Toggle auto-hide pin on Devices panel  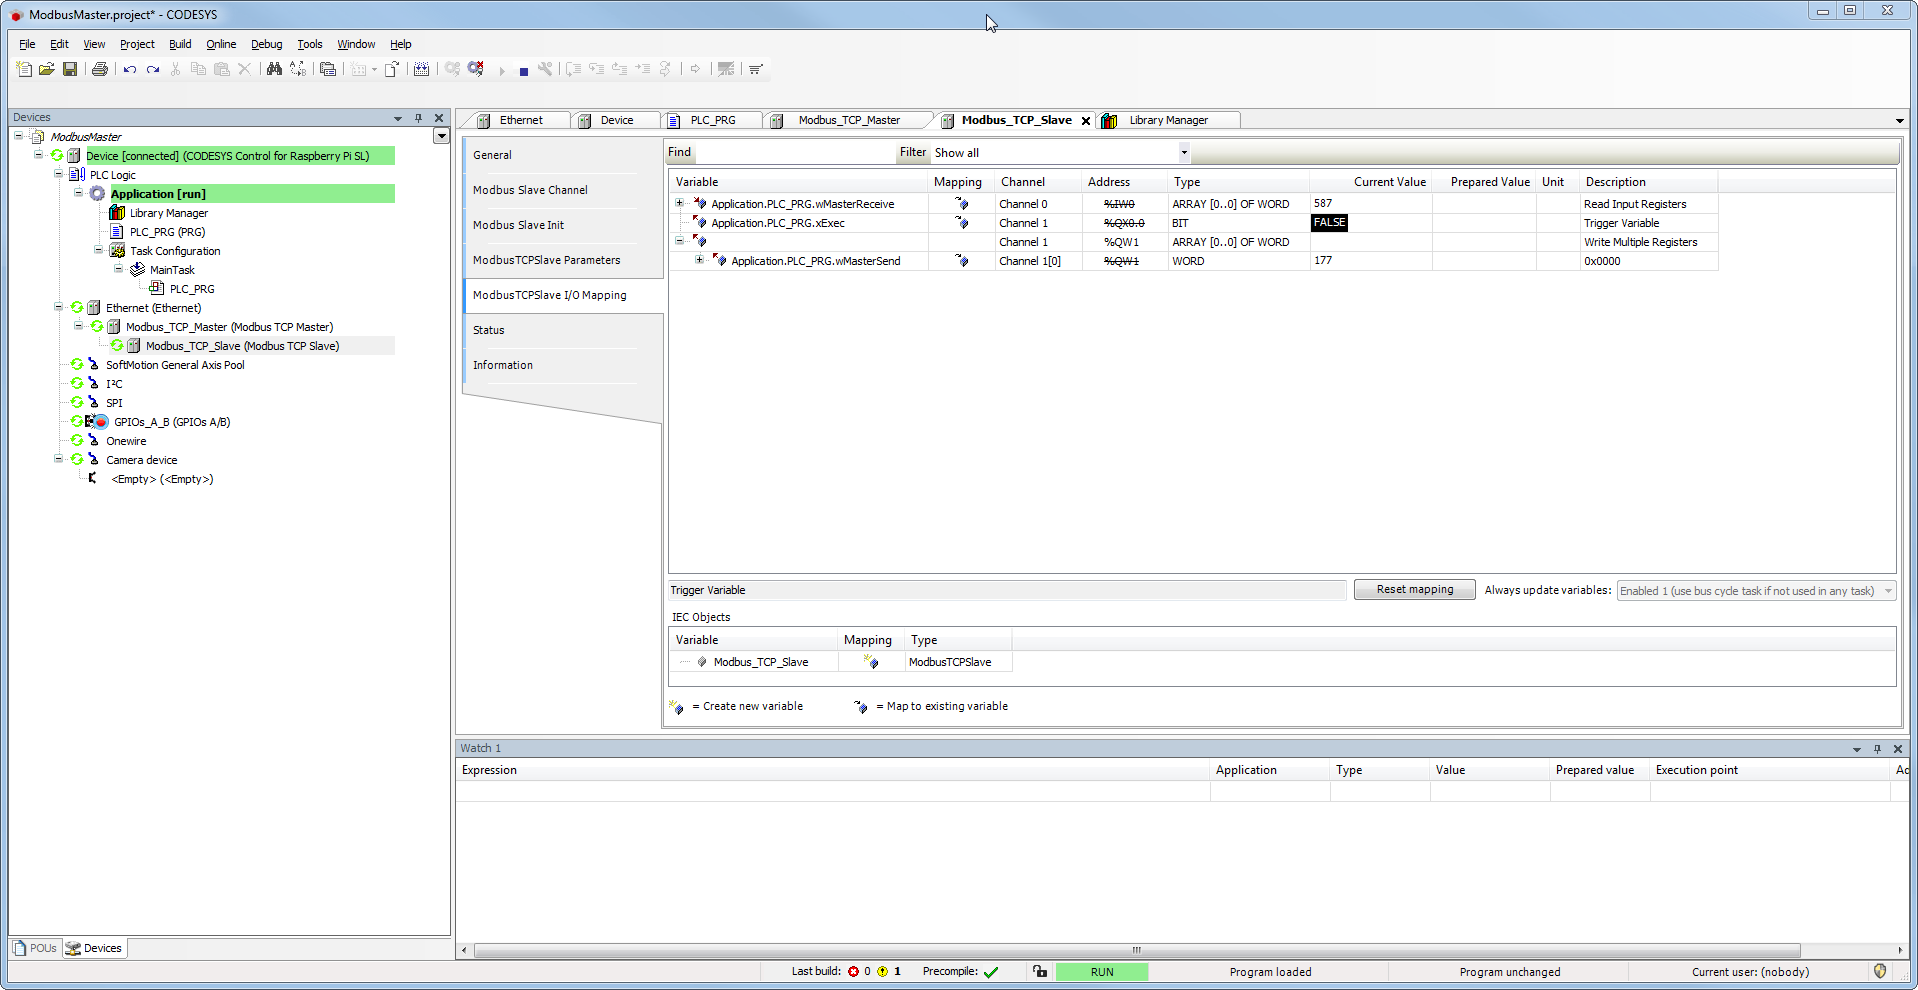point(418,118)
